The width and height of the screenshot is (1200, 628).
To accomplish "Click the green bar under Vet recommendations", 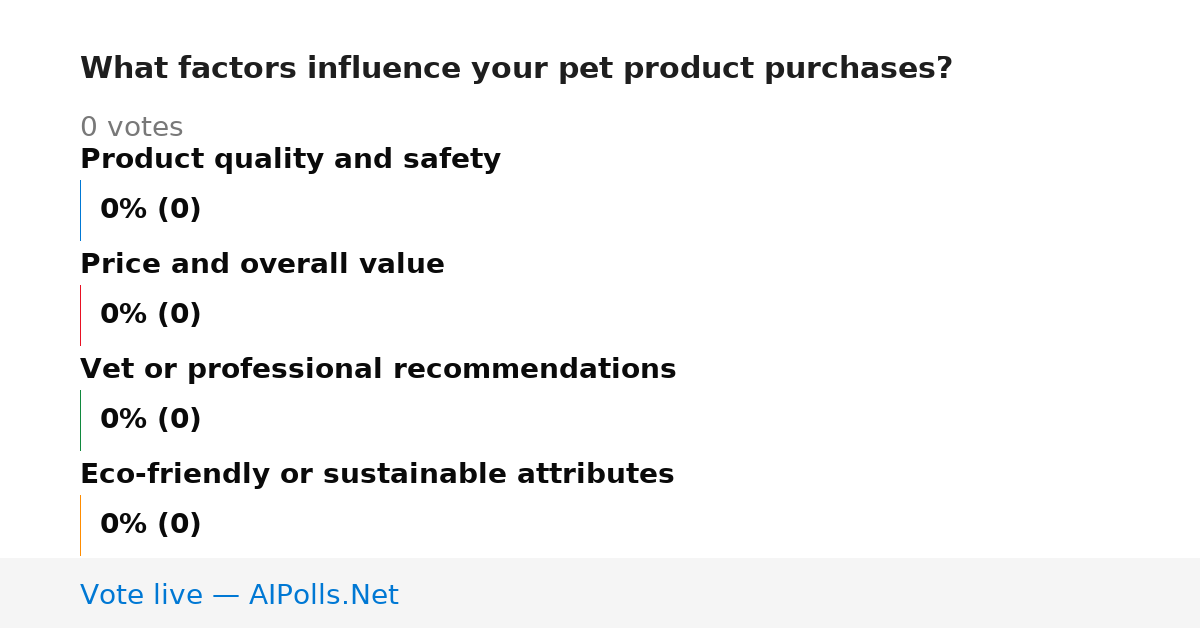I will pyautogui.click(x=80, y=420).
